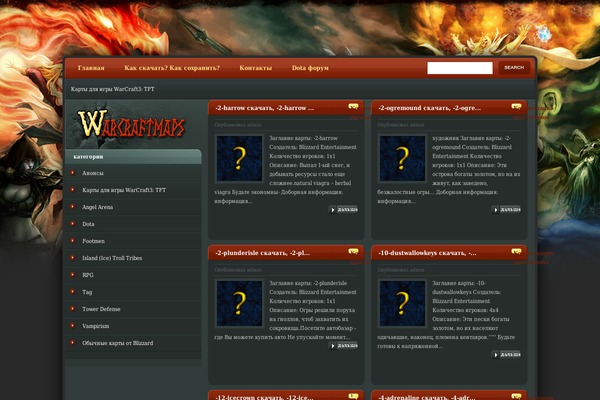The width and height of the screenshot is (600, 400).
Task: Click the -2-ogremound map thumbnail
Action: [x=402, y=158]
